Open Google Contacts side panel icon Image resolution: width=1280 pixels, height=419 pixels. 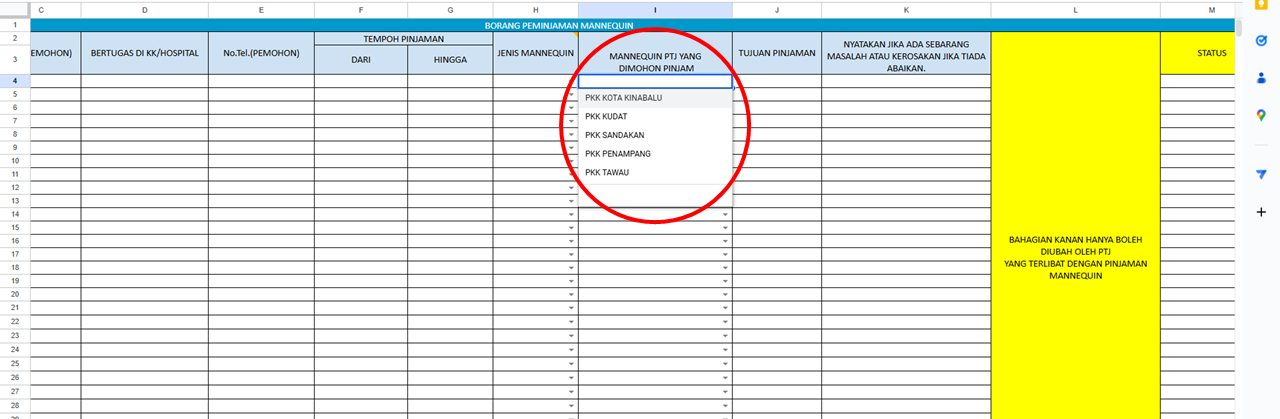click(1260, 78)
